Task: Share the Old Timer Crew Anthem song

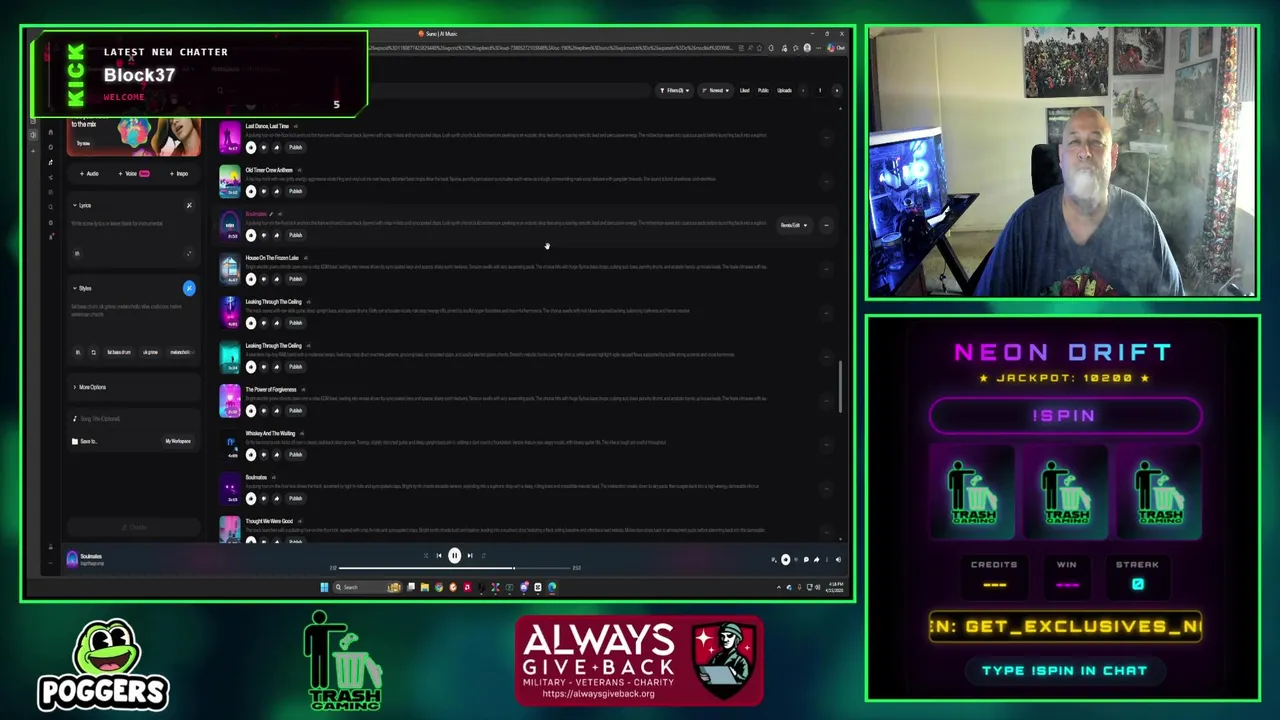Action: coord(276,191)
